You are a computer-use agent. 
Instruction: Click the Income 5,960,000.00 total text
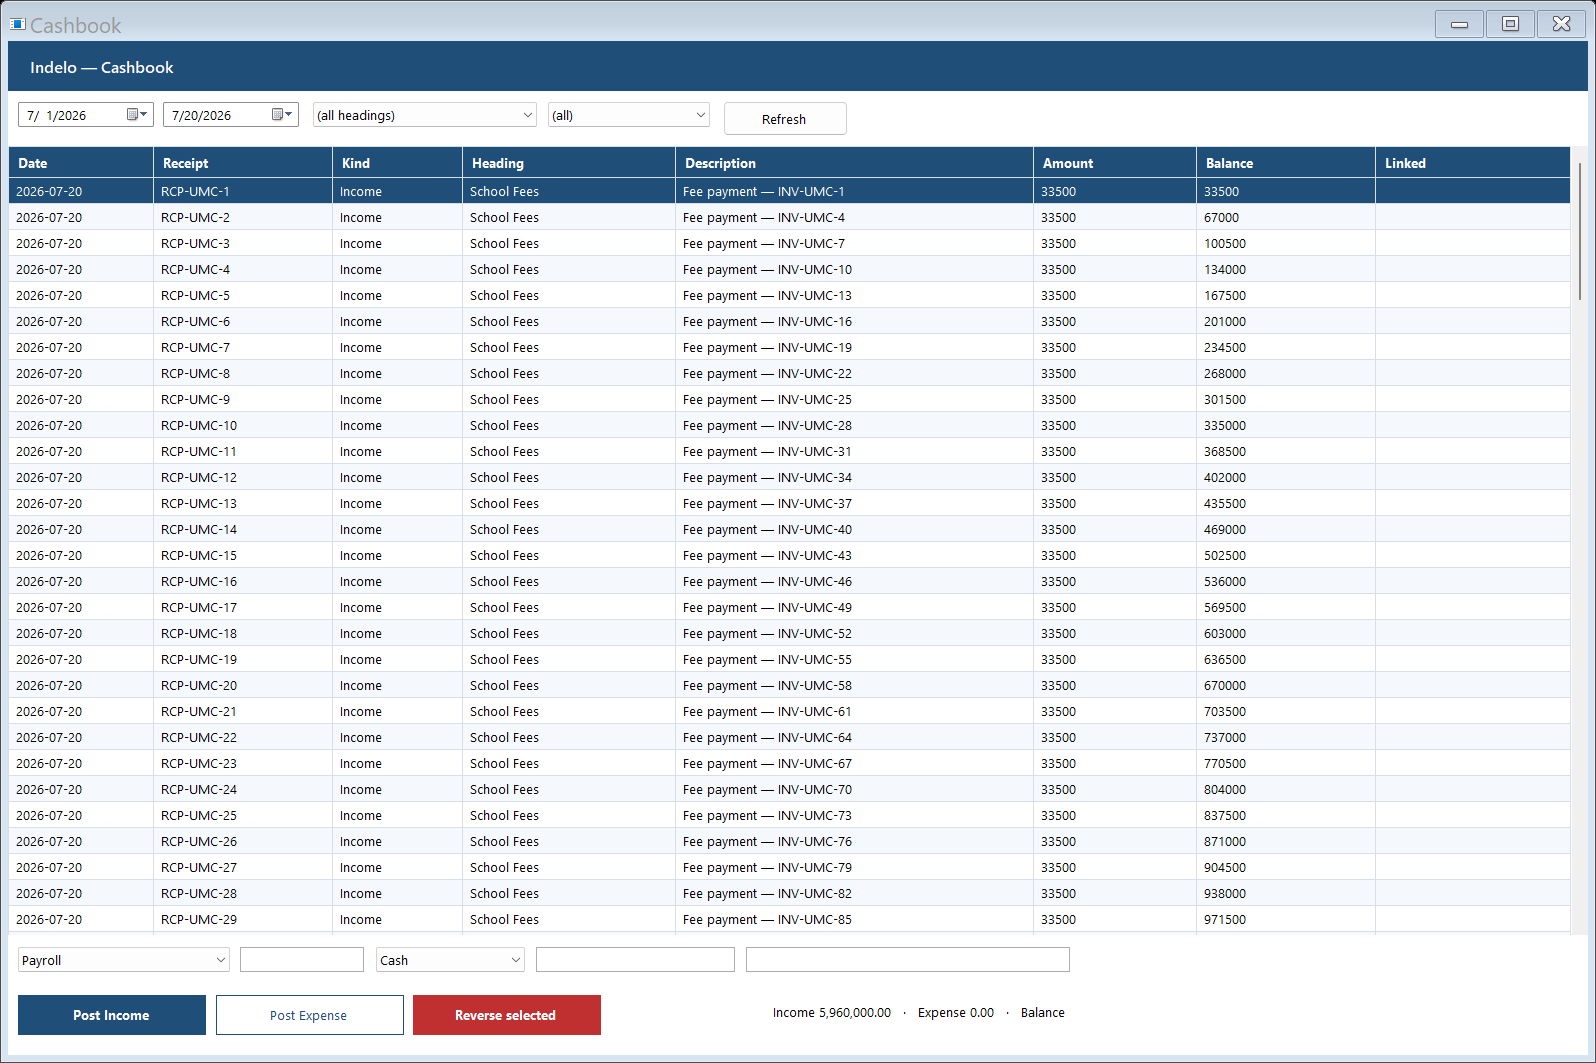[x=832, y=1012]
